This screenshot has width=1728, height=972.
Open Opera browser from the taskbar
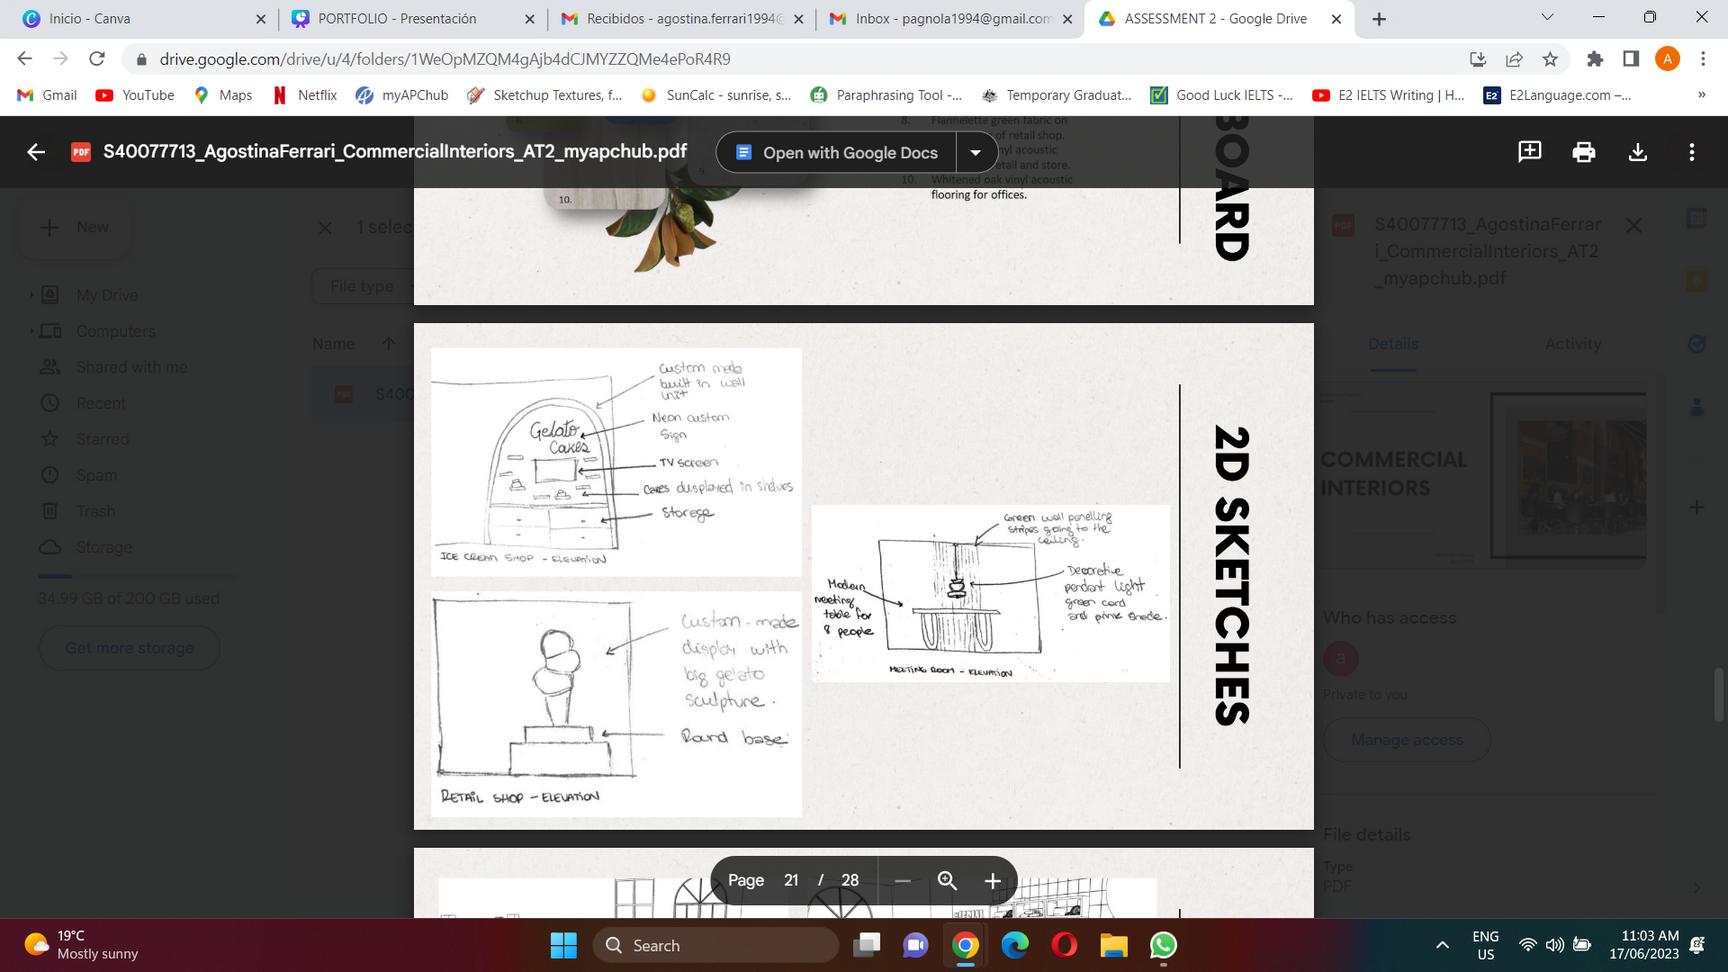click(1065, 945)
